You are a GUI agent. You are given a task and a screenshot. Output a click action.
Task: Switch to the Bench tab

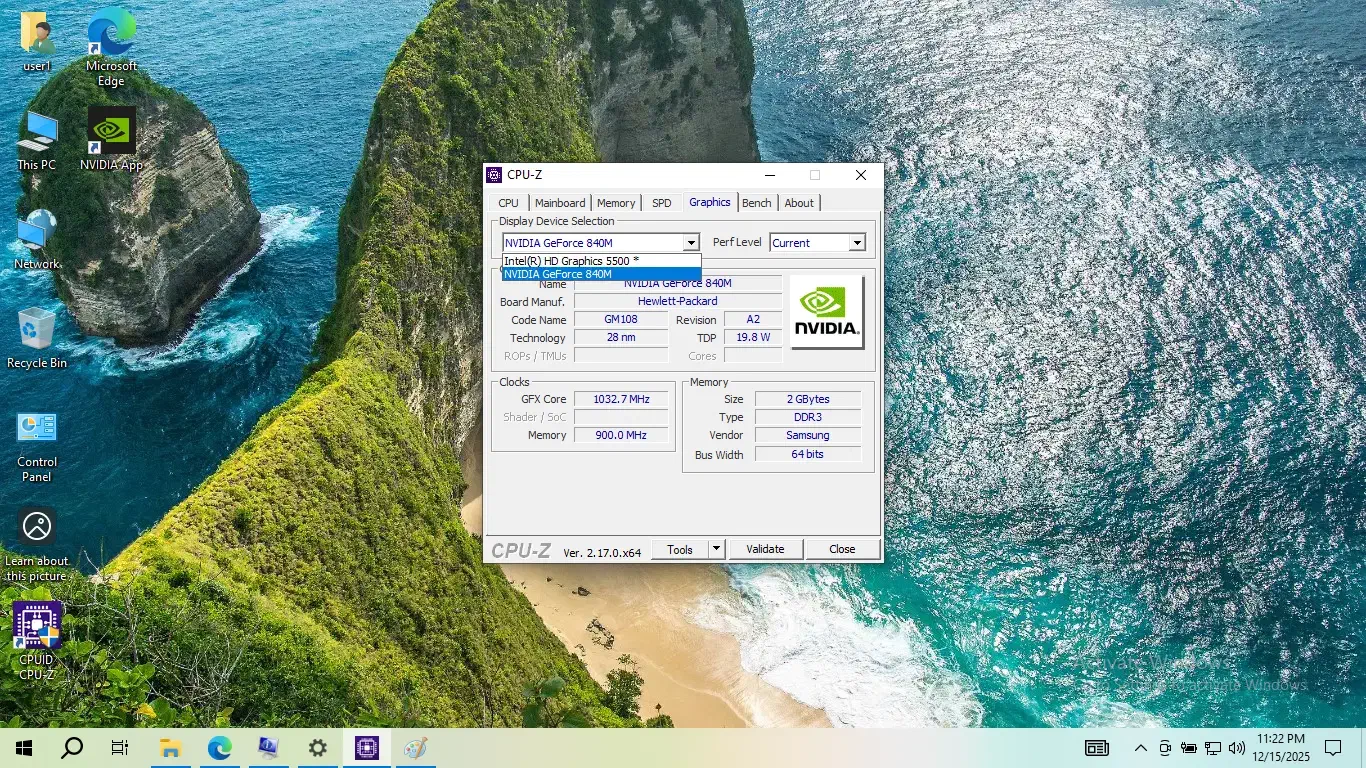tap(756, 202)
